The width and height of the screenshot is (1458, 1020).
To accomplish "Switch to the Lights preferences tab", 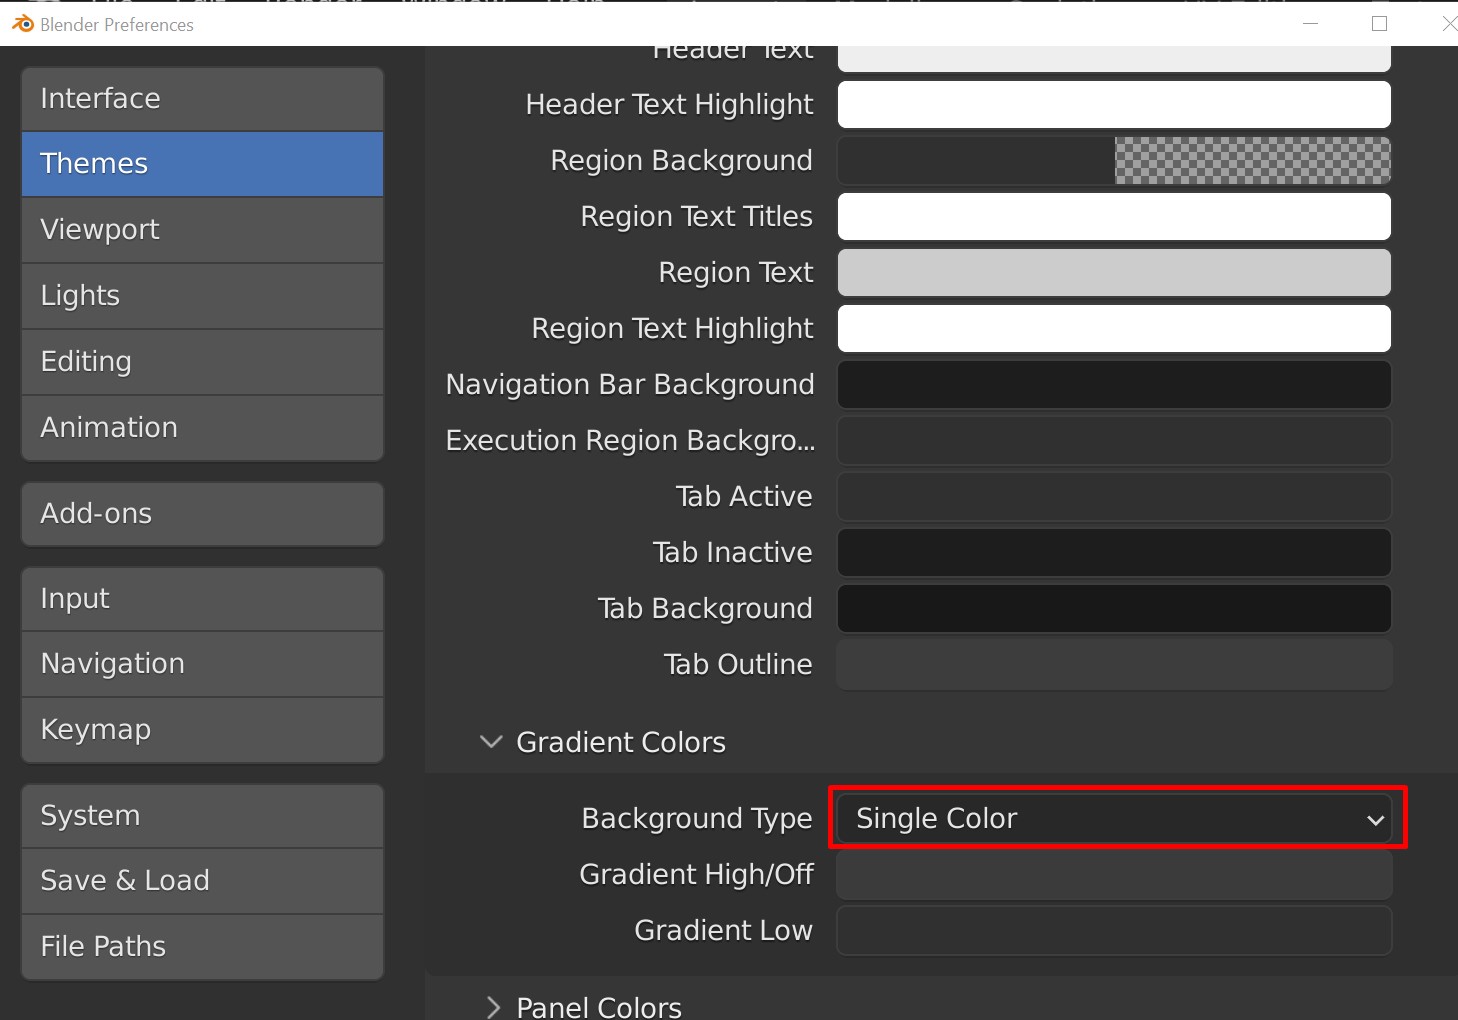I will 202,296.
